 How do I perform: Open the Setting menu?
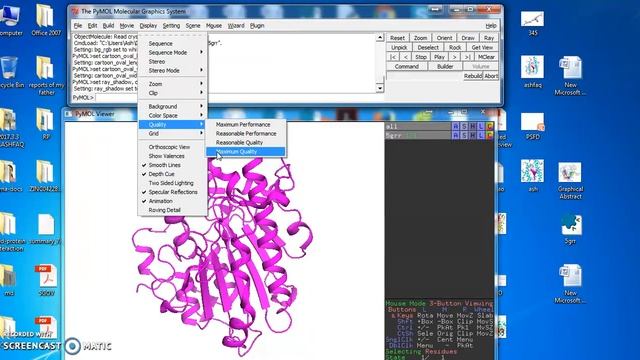click(171, 25)
